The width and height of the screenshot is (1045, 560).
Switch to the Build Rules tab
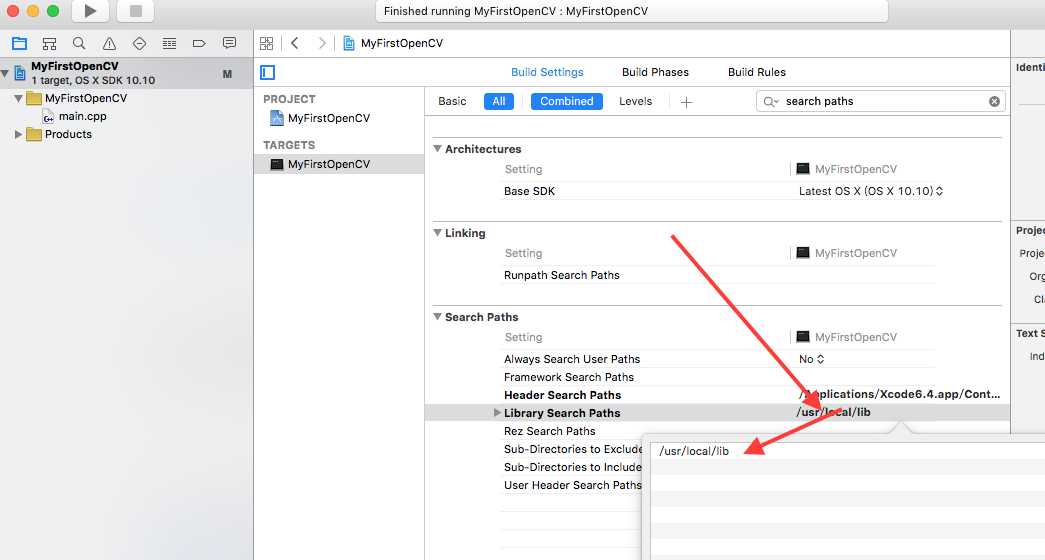tap(756, 72)
